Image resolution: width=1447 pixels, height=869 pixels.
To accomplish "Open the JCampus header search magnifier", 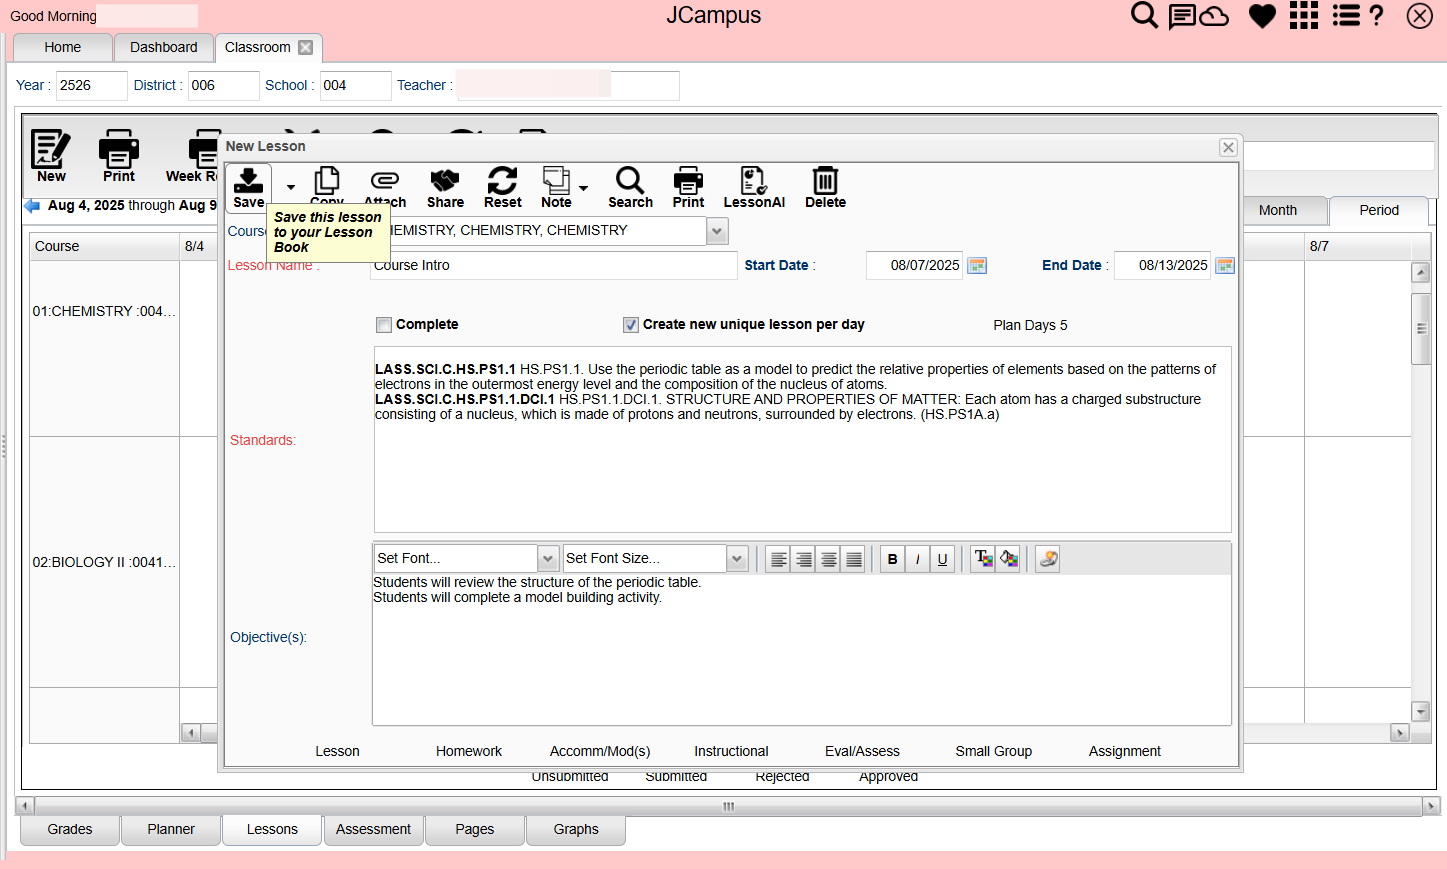I will coord(1144,15).
